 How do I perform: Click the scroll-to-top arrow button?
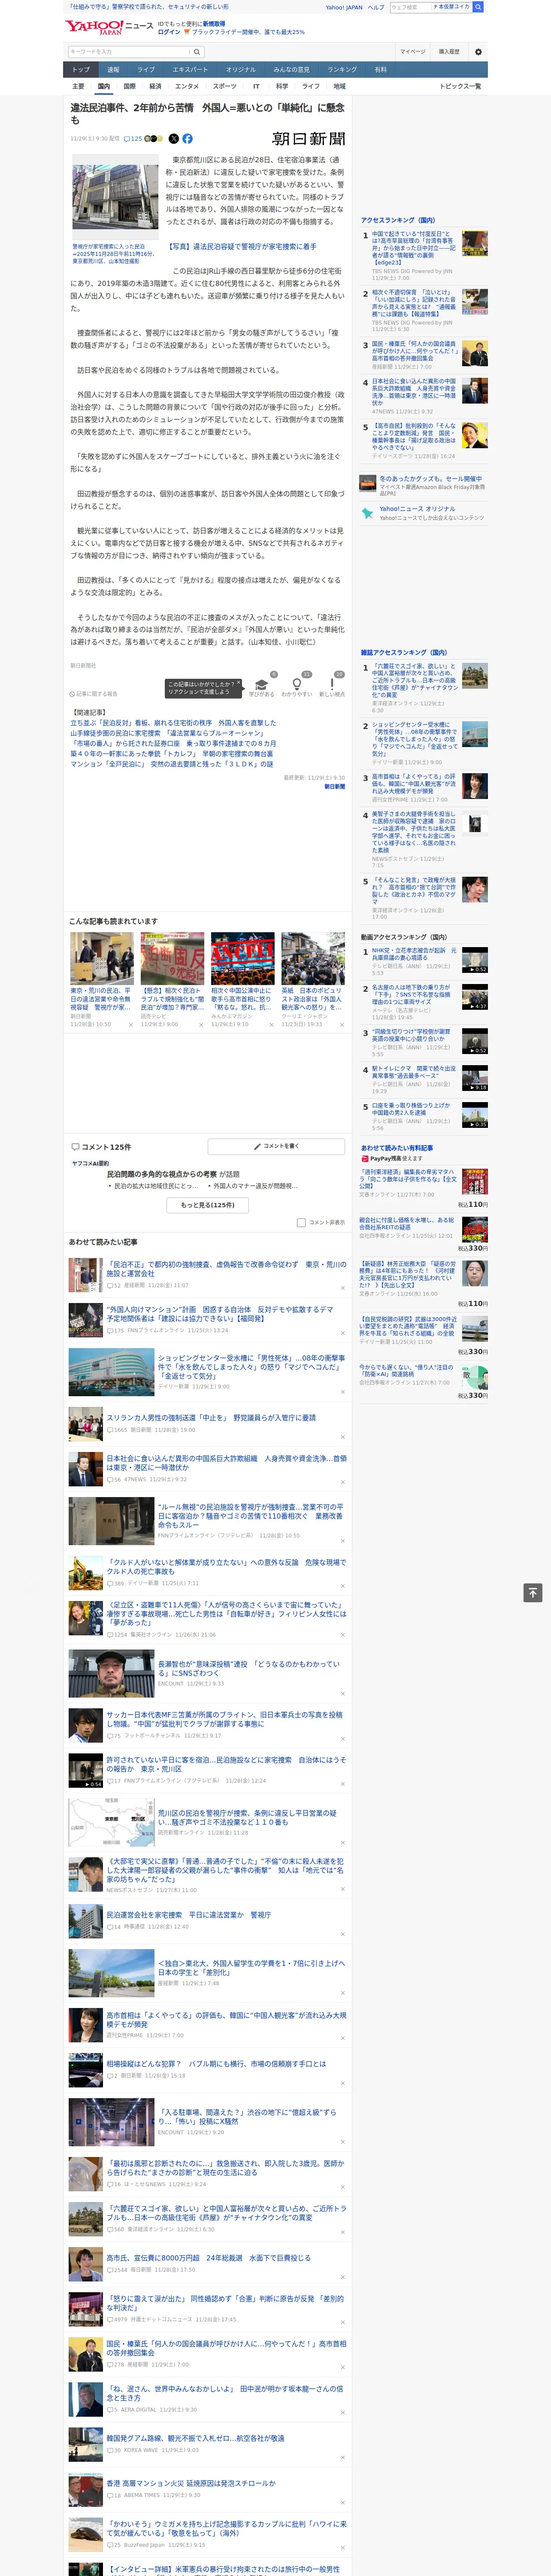533,1593
